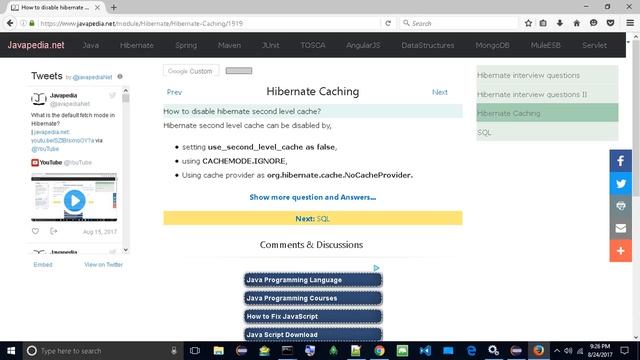Bookmark this page with the star icon

click(x=528, y=23)
